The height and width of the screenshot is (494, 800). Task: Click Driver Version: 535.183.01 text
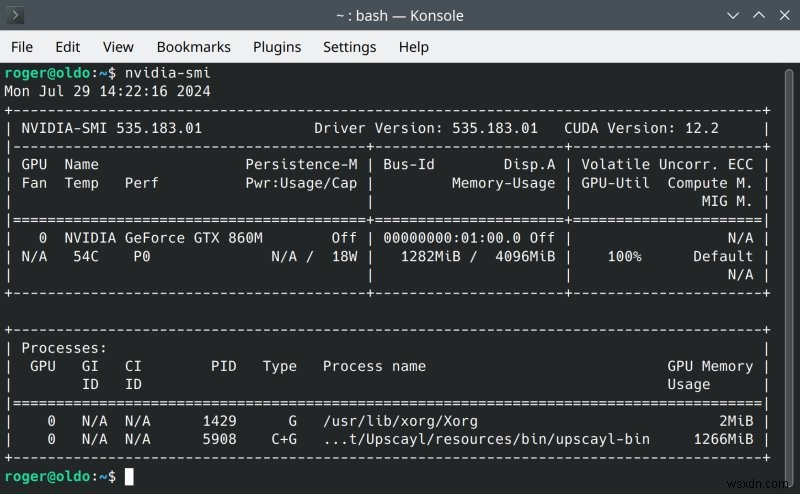[426, 128]
